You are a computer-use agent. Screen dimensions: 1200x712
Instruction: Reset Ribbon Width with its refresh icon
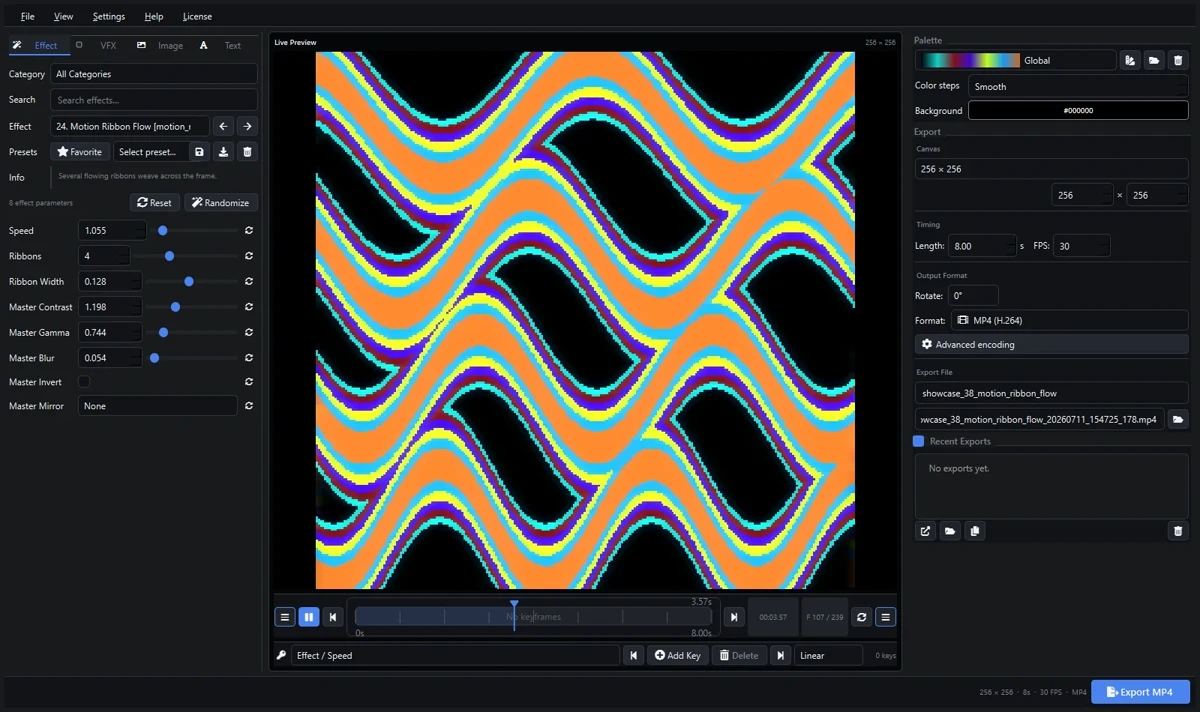(x=249, y=282)
